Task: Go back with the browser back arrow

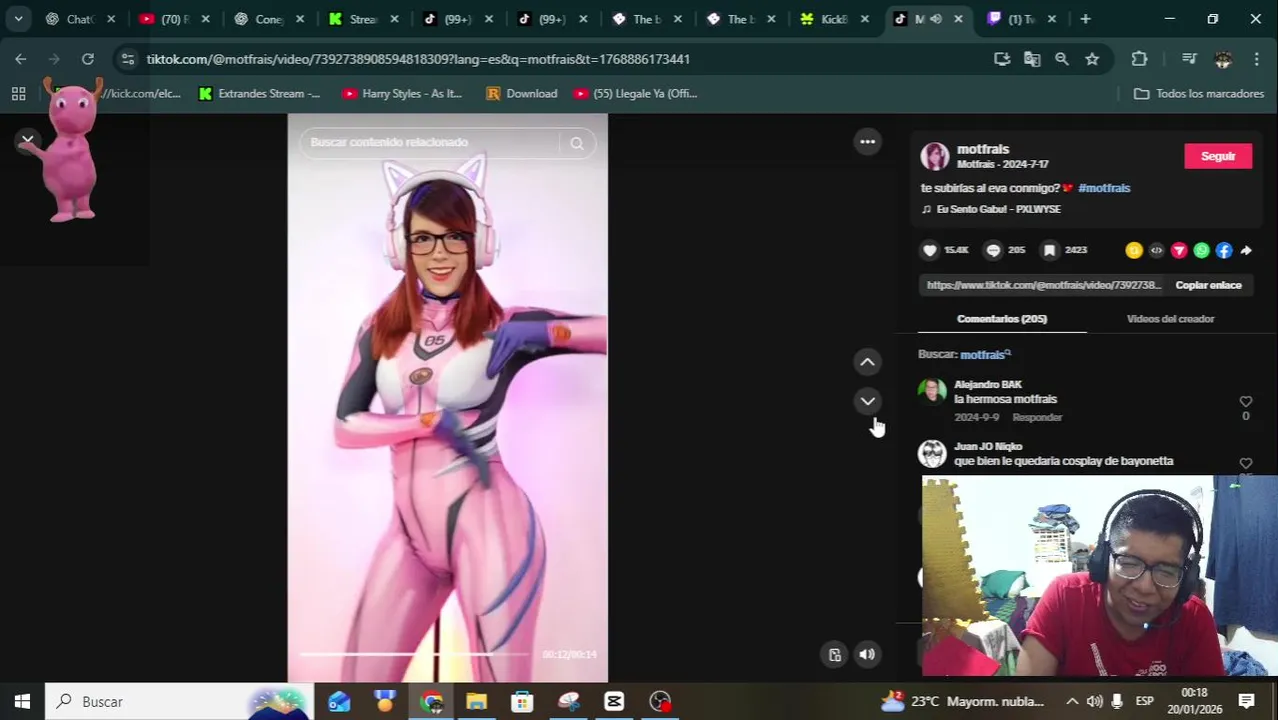Action: (21, 59)
